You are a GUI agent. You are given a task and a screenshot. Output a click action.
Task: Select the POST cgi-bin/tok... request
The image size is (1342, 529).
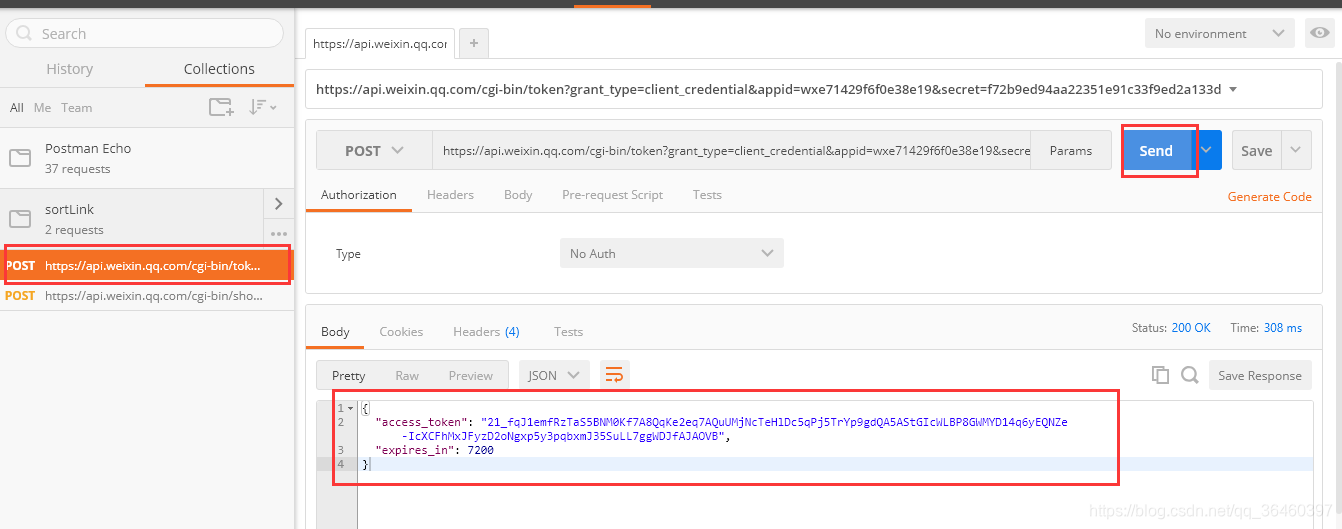[x=147, y=265]
